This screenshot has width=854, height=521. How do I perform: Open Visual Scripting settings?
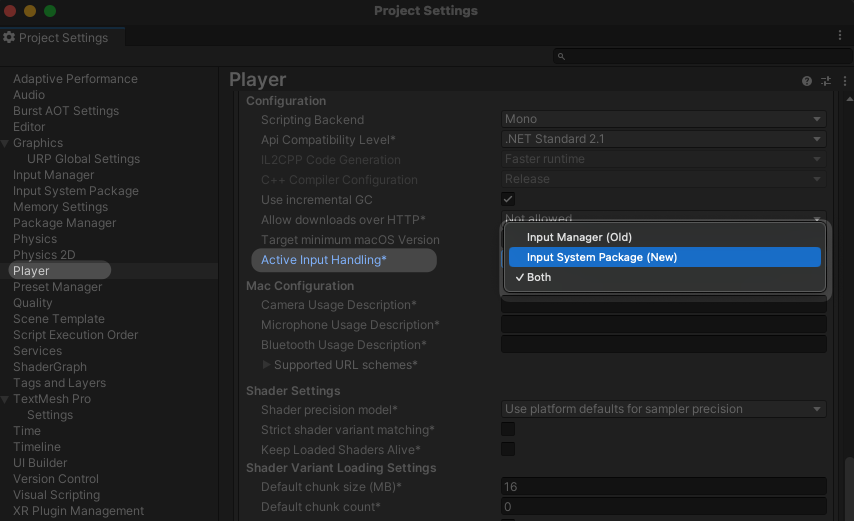[x=57, y=495]
